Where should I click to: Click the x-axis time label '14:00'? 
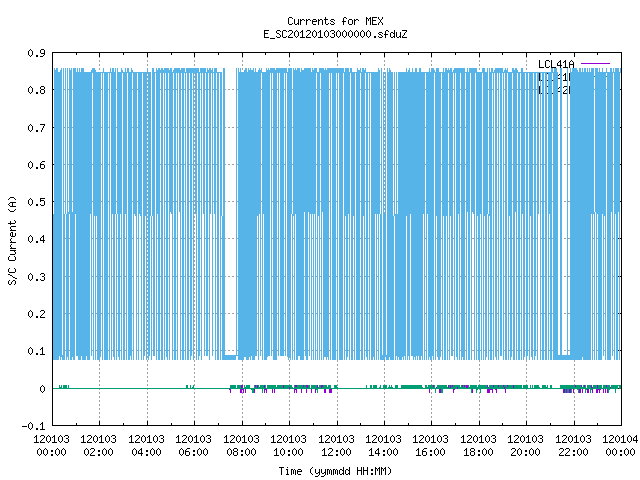383,452
